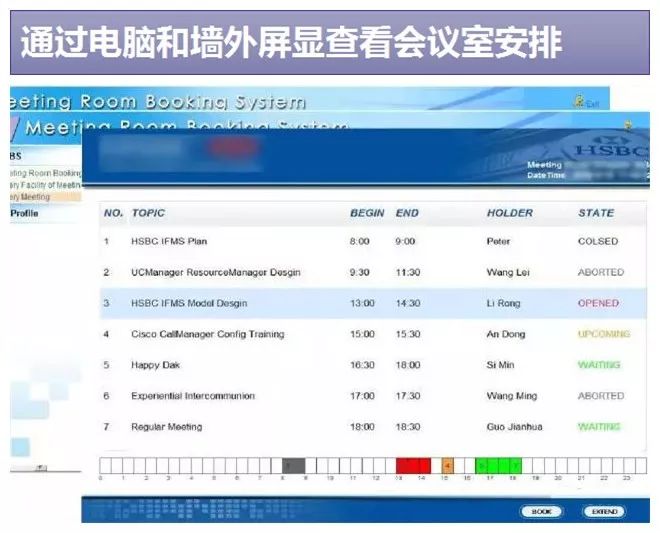Click the orange 15:00 timeline block

click(447, 466)
